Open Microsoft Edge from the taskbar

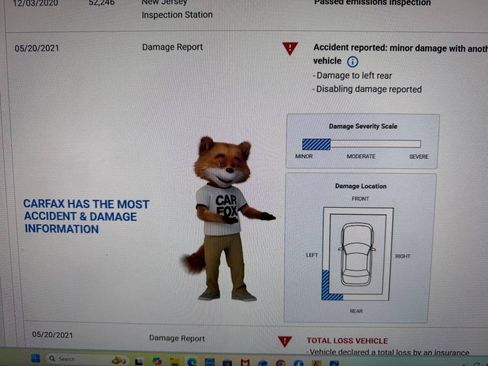[x=192, y=362]
